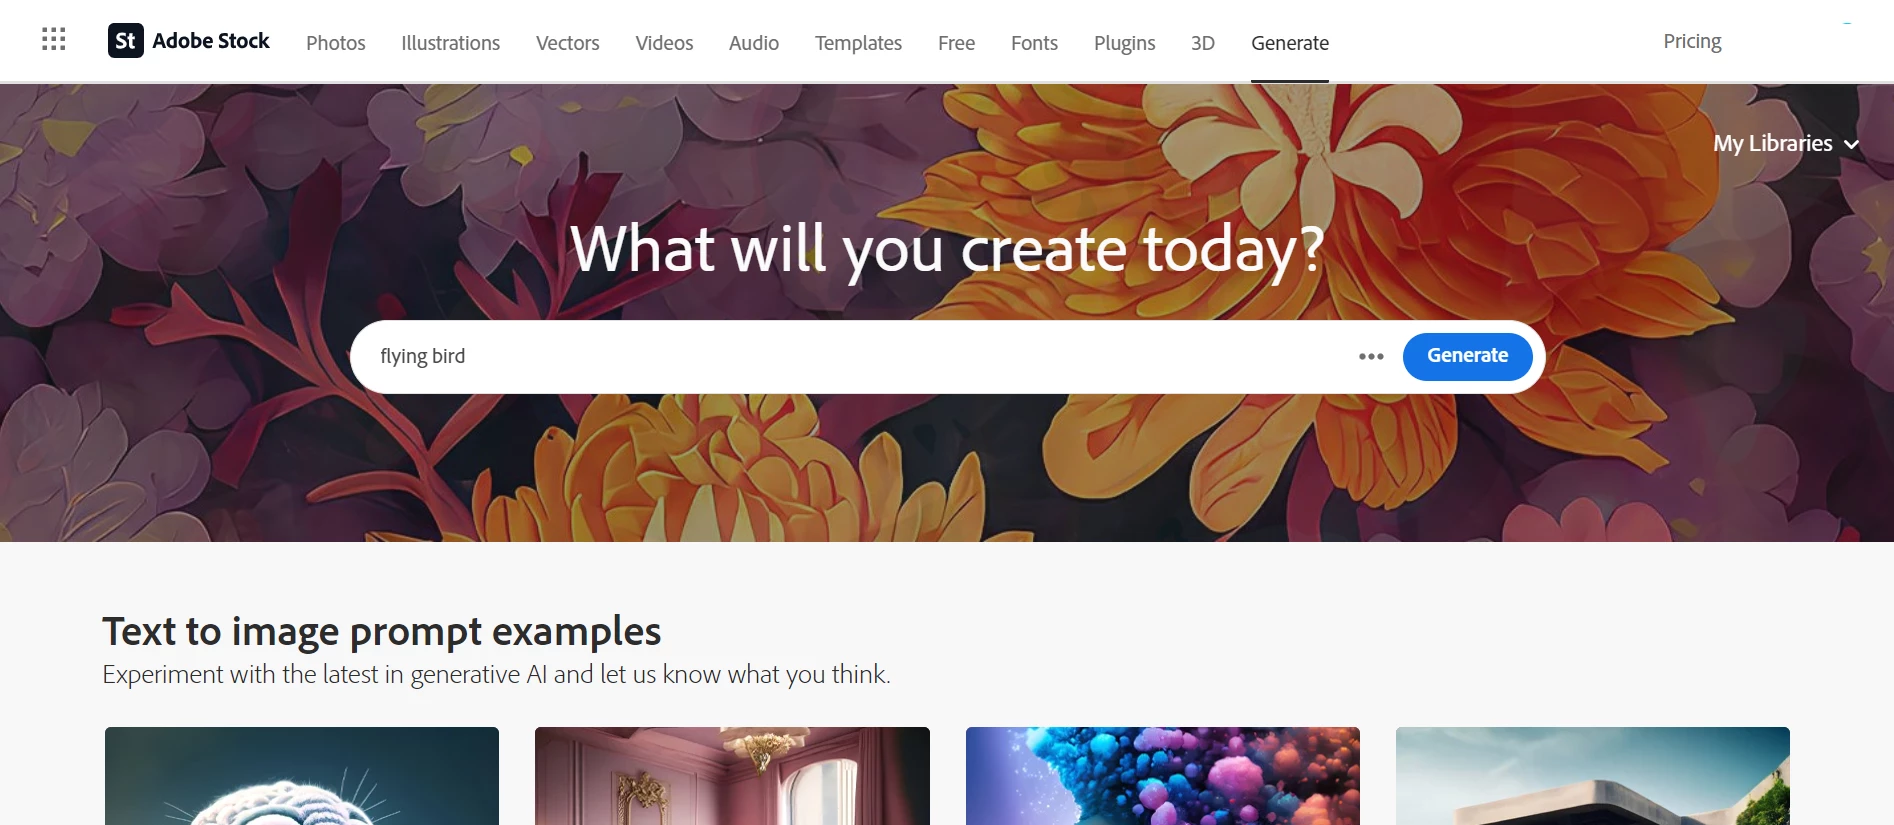This screenshot has height=825, width=1894.
Task: Open the brain prompt example thumbnail
Action: click(x=302, y=776)
